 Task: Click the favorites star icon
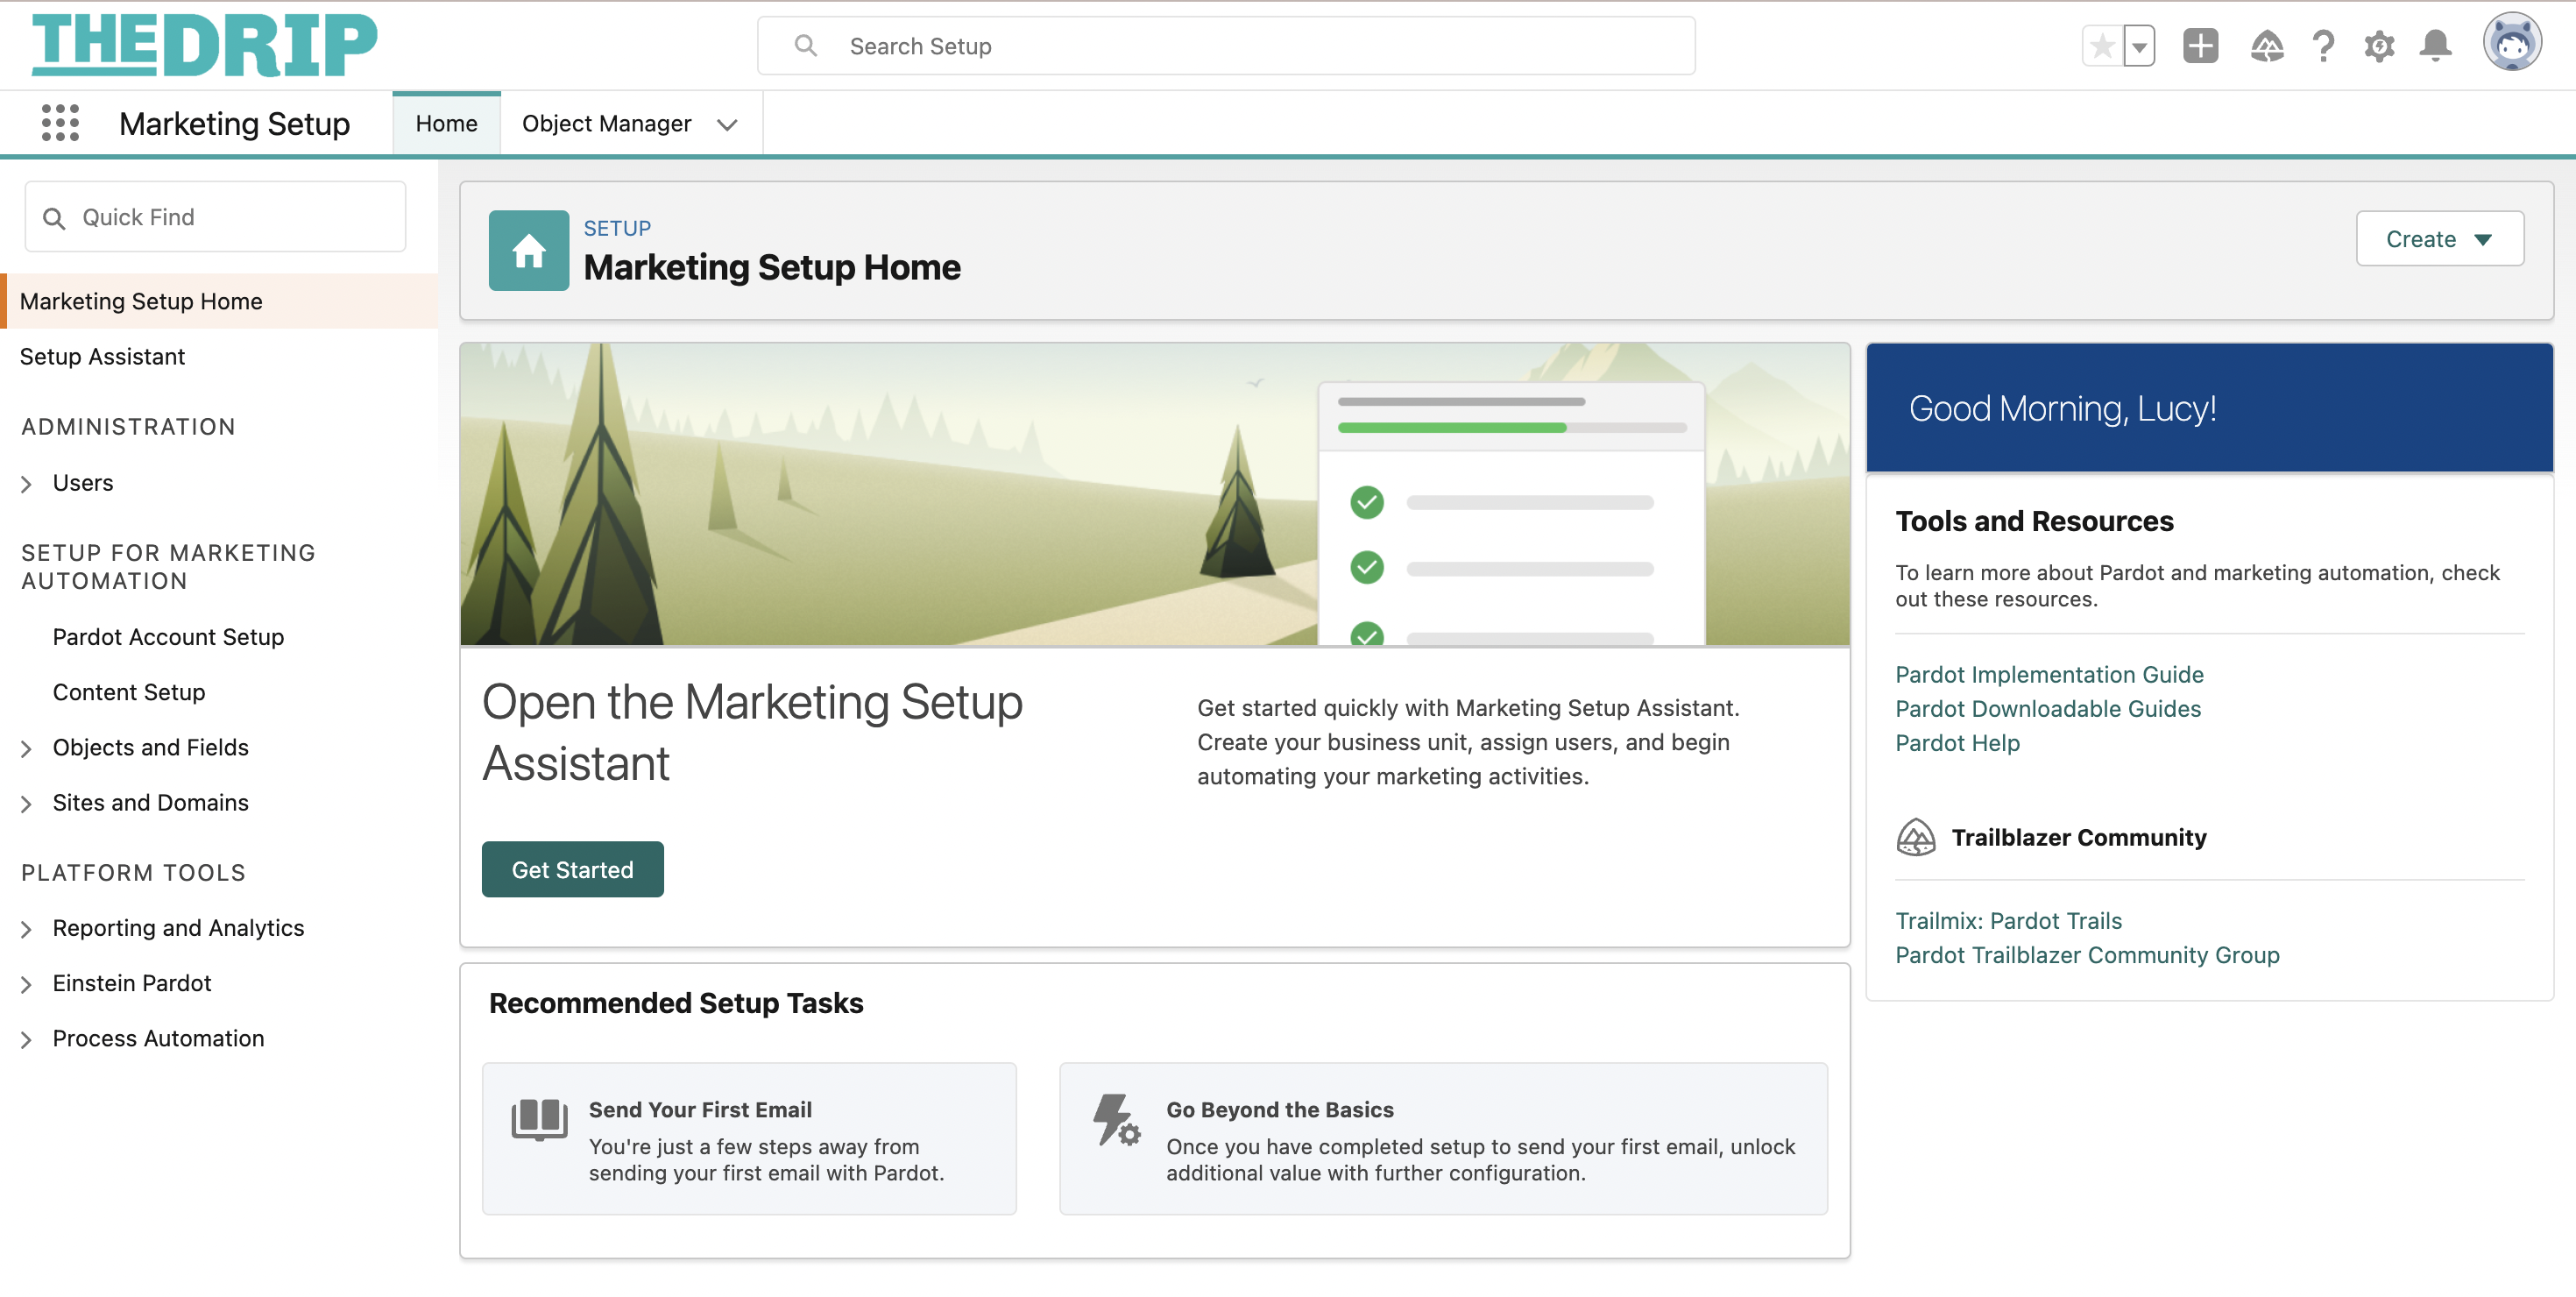point(2102,46)
